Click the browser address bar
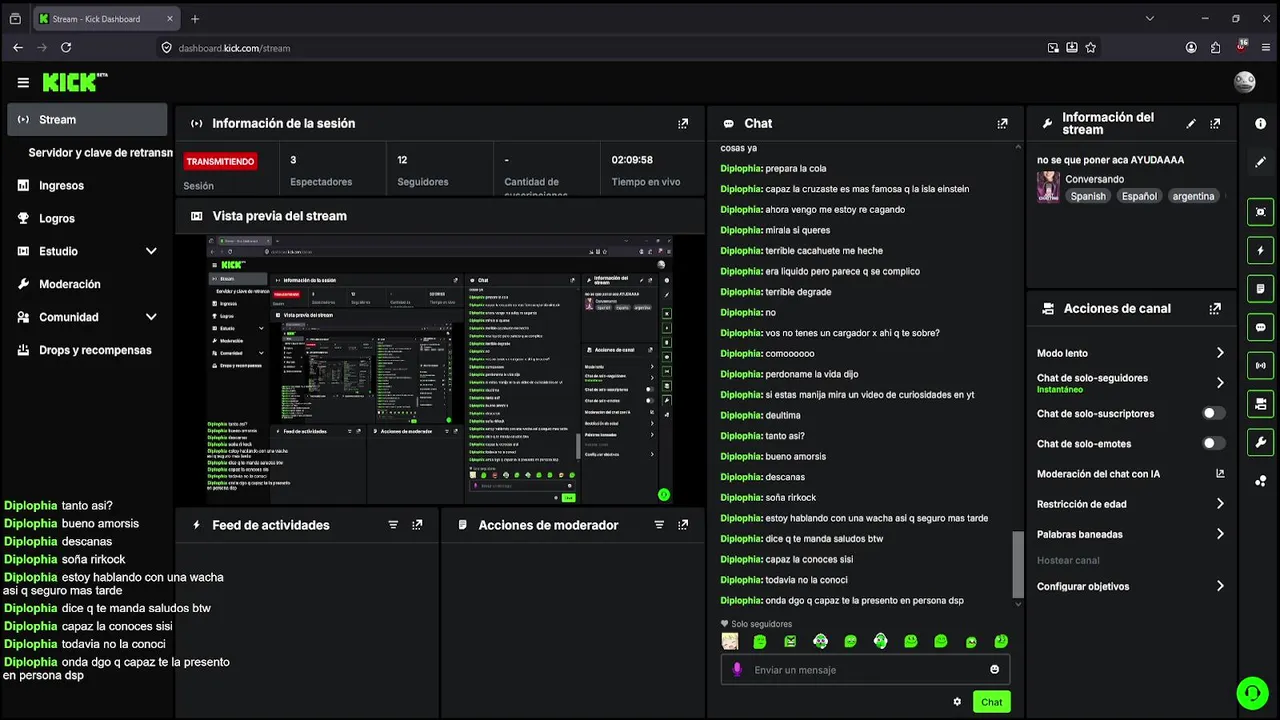 [600, 47]
